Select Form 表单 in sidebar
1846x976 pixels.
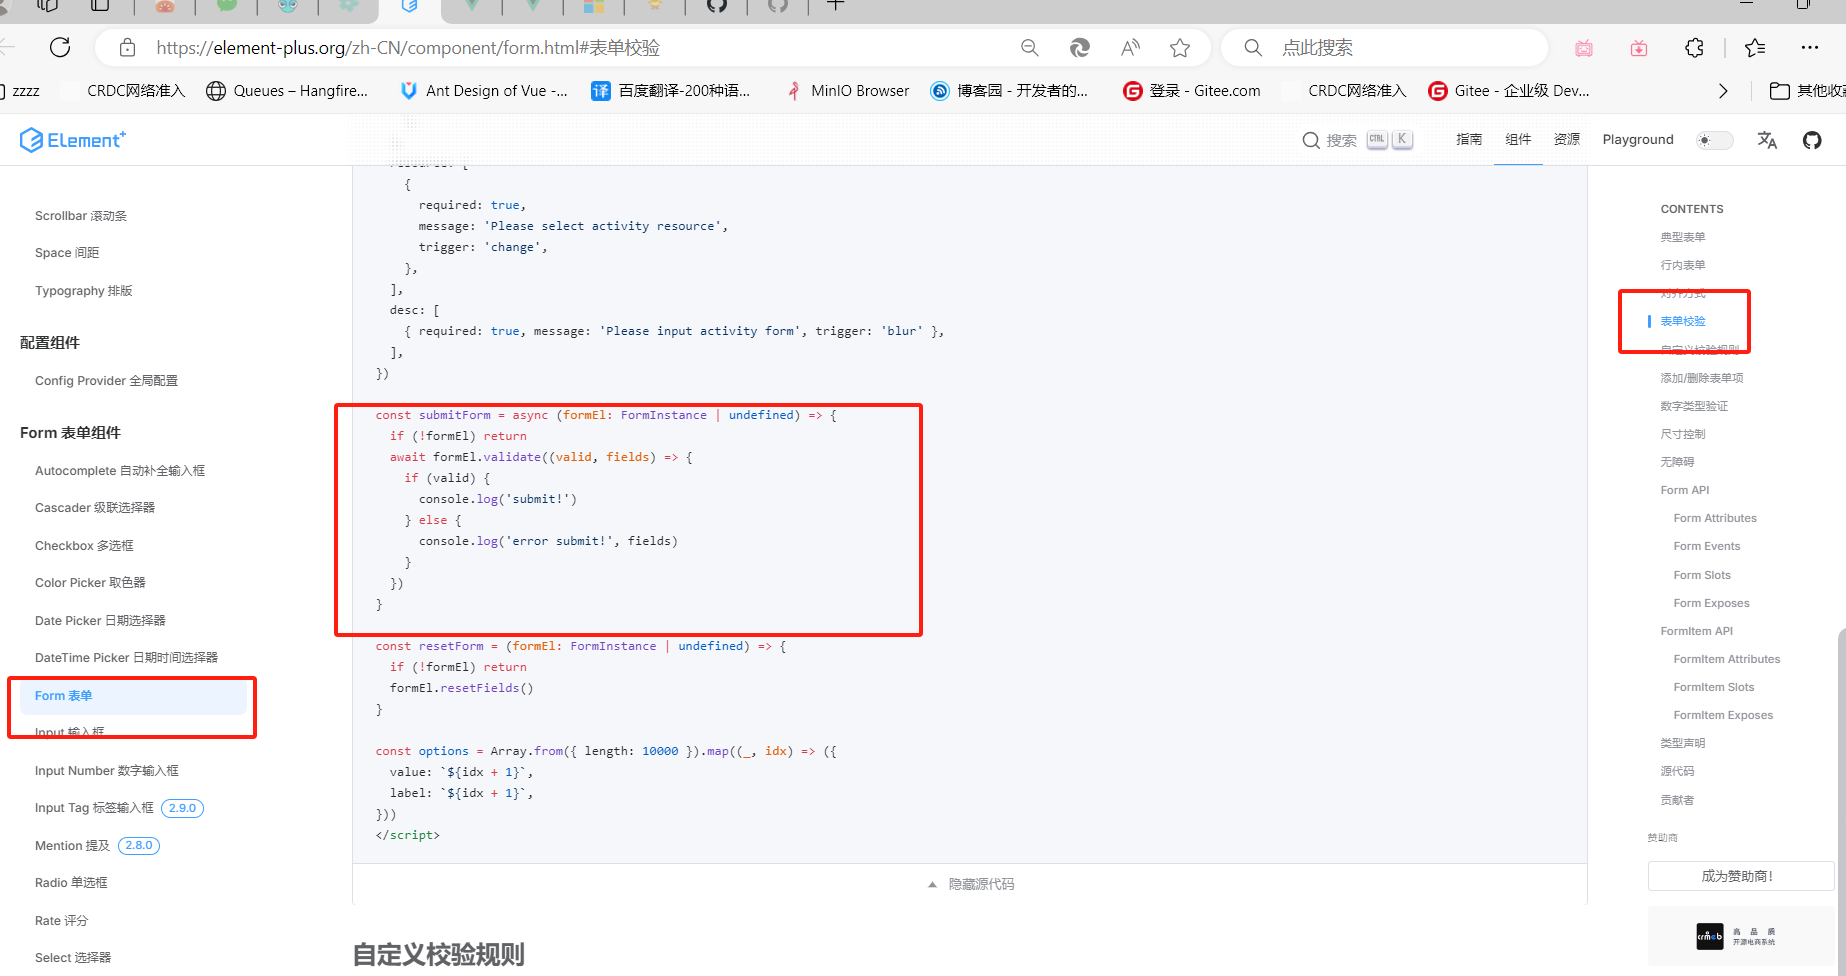click(131, 696)
